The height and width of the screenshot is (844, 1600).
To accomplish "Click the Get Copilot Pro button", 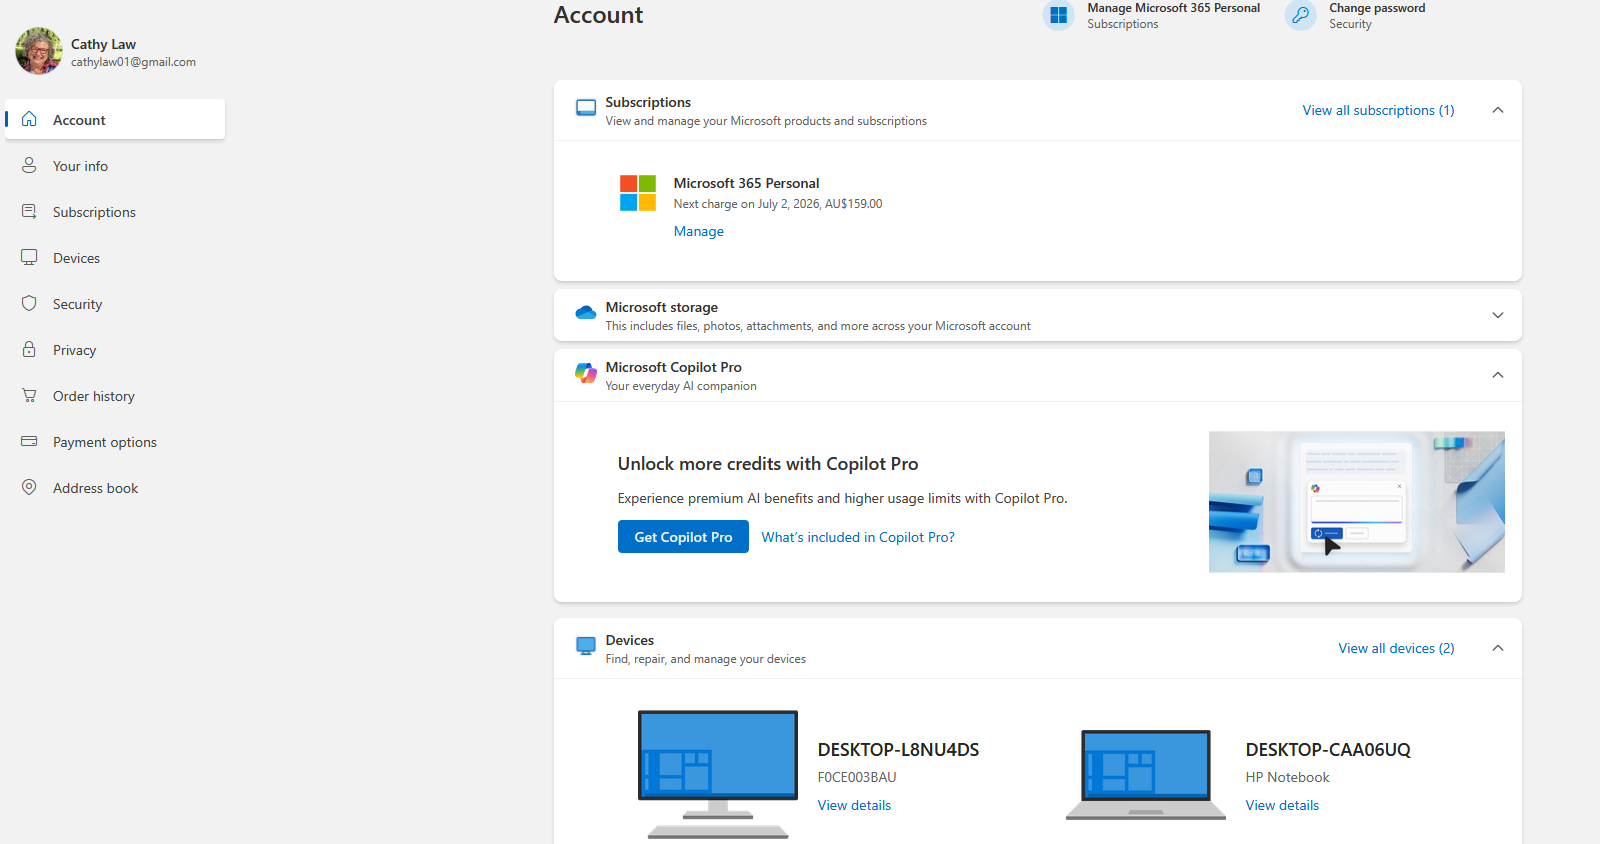I will click(683, 537).
